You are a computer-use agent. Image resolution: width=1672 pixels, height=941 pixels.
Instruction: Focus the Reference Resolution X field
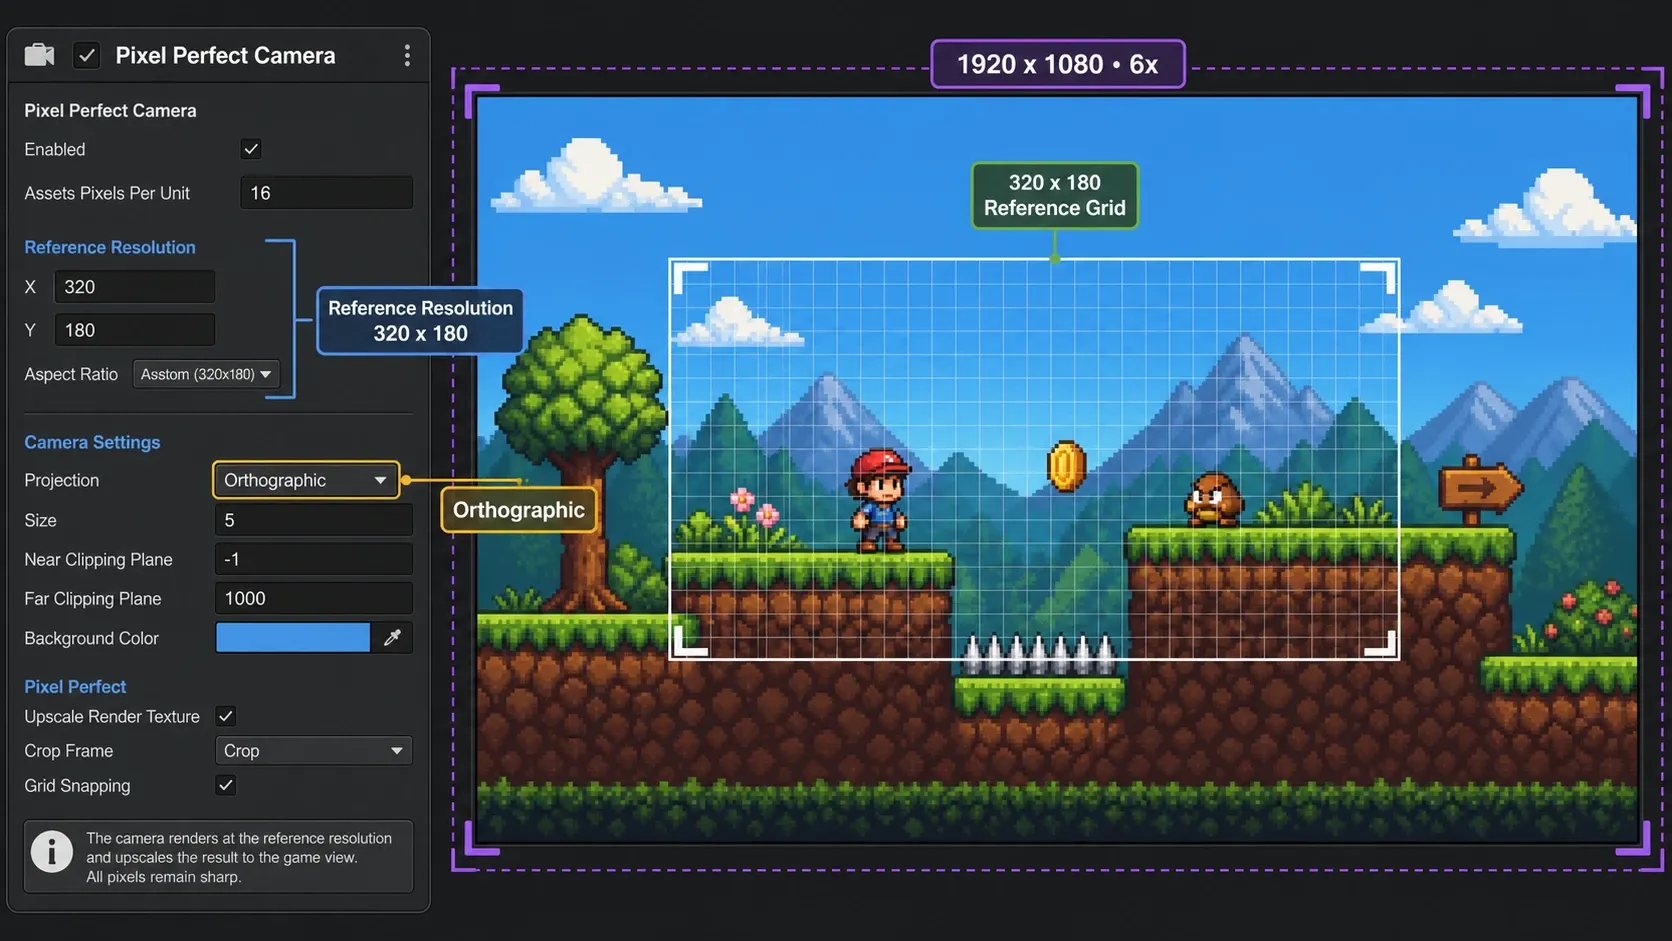[134, 287]
